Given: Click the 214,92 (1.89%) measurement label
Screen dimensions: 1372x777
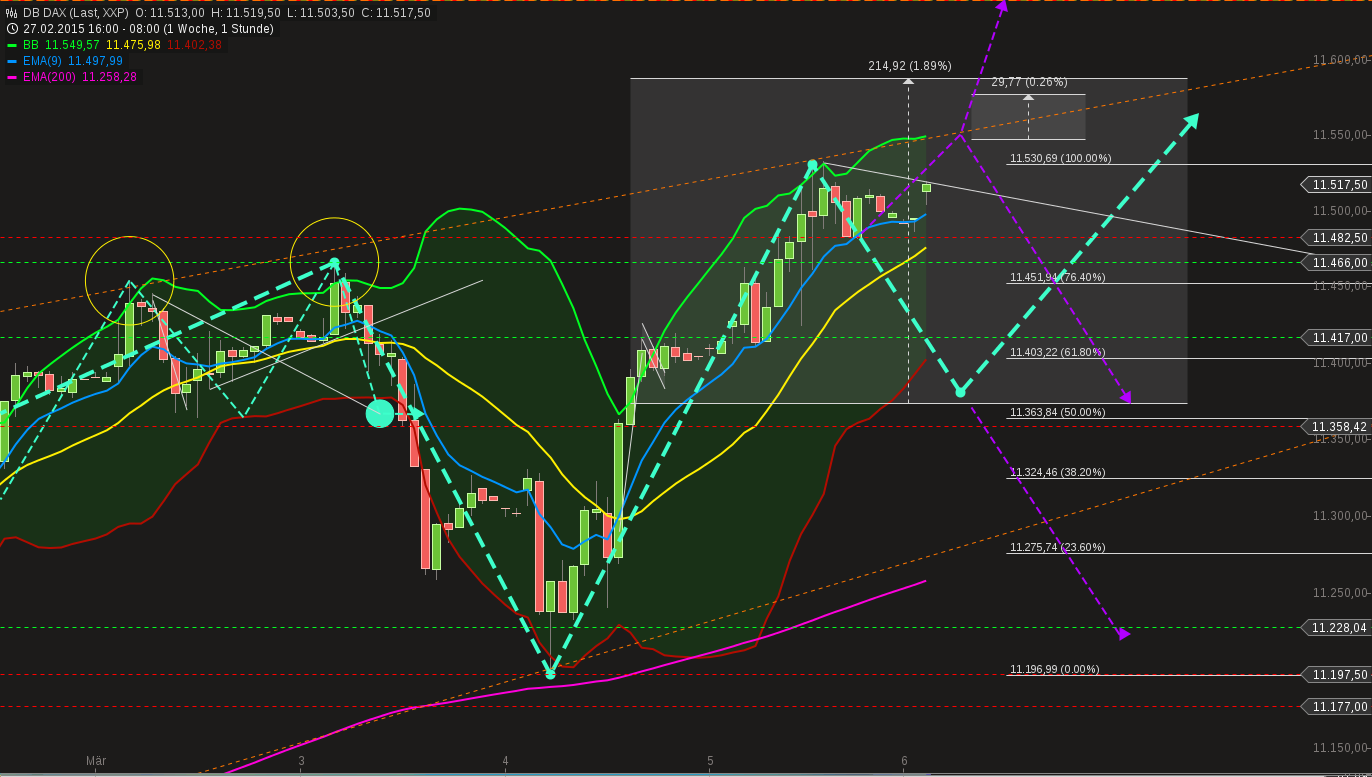Looking at the screenshot, I should point(908,65).
